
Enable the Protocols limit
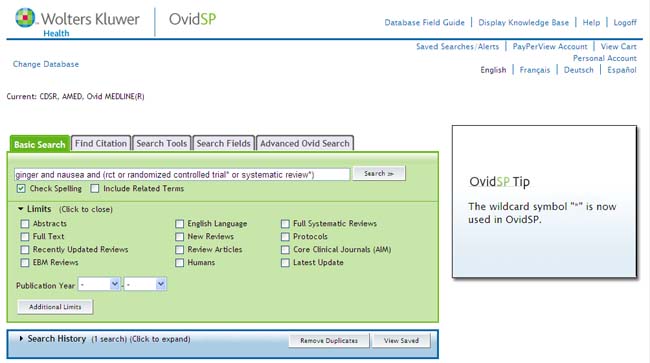(x=285, y=237)
